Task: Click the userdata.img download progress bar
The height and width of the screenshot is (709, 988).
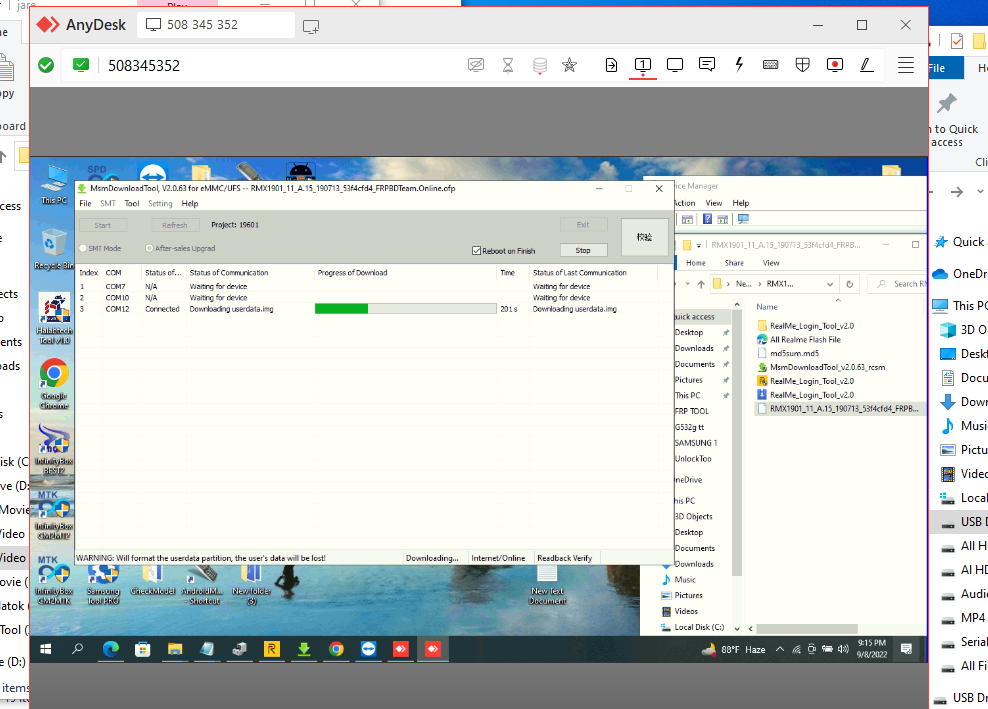Action: click(405, 309)
